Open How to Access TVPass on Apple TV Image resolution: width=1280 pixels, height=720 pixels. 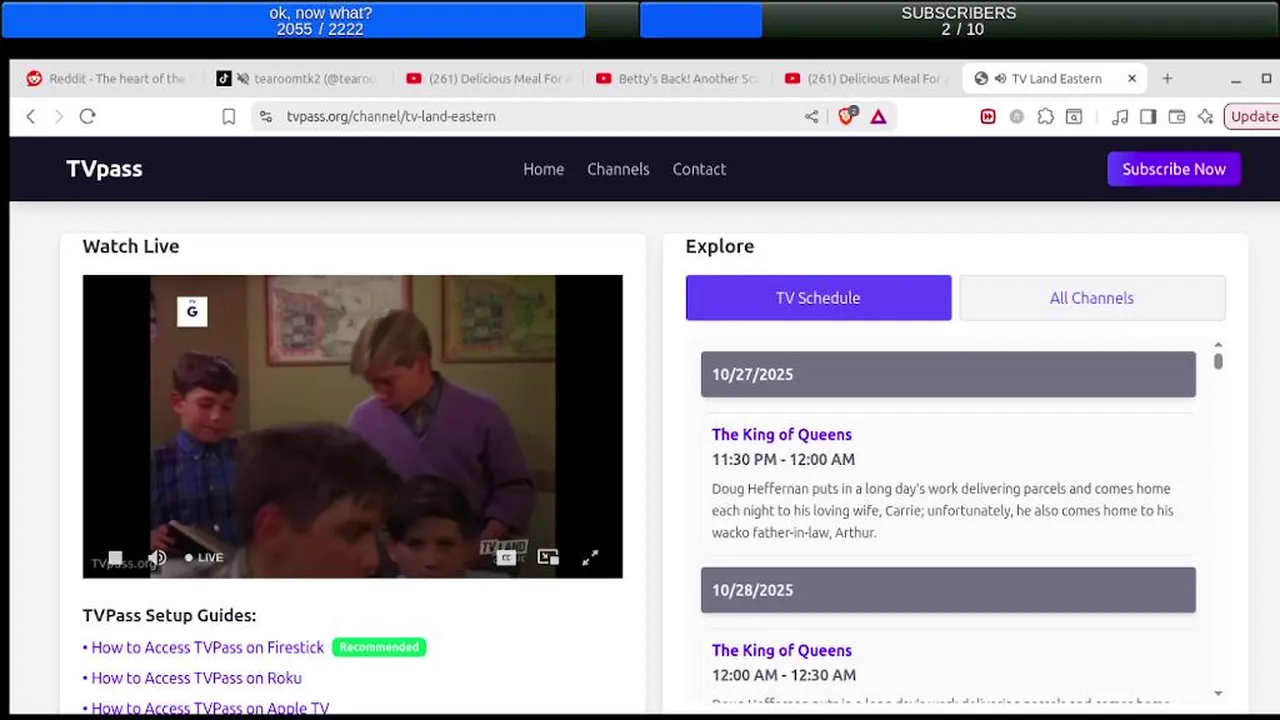pos(210,708)
